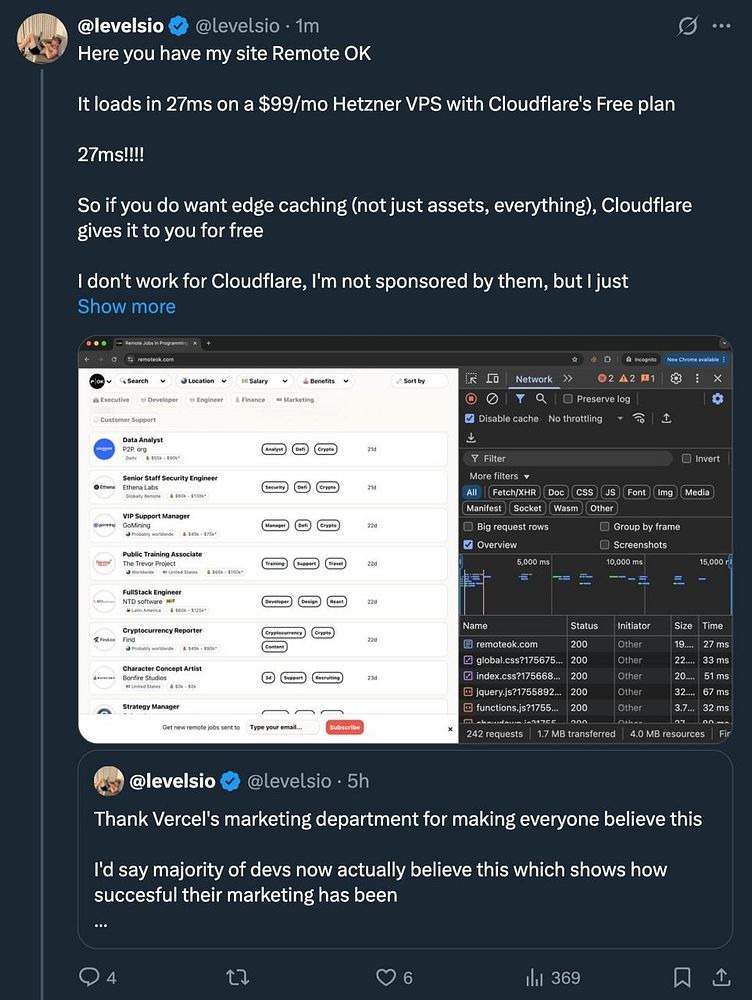Viewport: 752px width, 1000px height.
Task: Check the Invert filter checkbox
Action: (686, 459)
